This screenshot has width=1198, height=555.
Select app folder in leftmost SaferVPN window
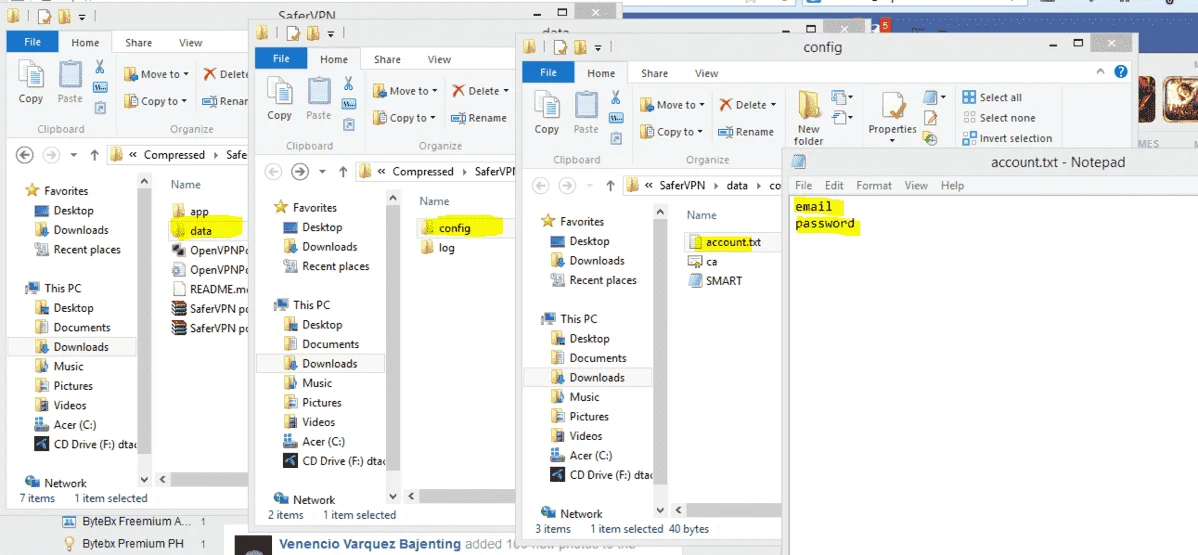pyautogui.click(x=190, y=211)
